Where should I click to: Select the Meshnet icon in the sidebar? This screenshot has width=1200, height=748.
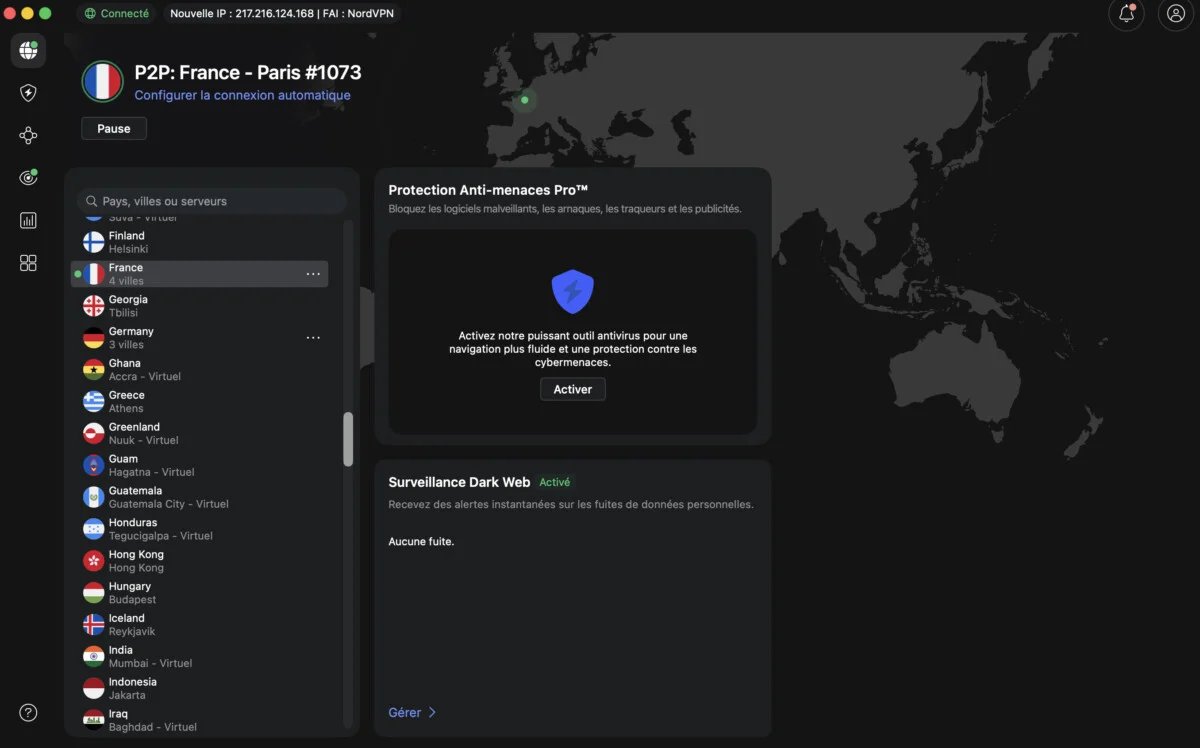[x=27, y=134]
